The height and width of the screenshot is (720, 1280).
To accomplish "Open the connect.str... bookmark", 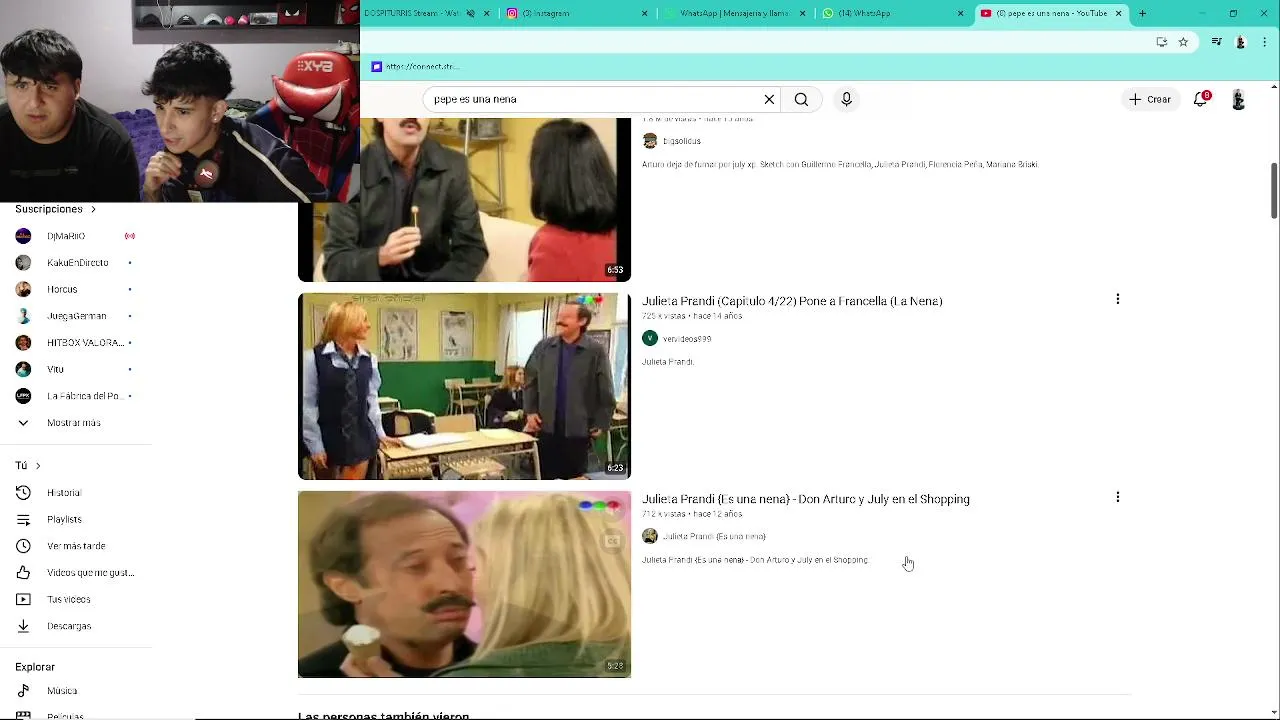I will click(x=415, y=67).
